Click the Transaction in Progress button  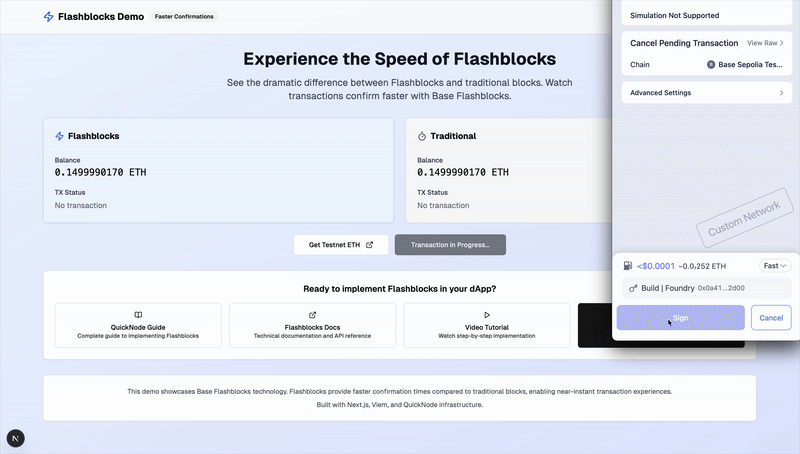click(450, 245)
